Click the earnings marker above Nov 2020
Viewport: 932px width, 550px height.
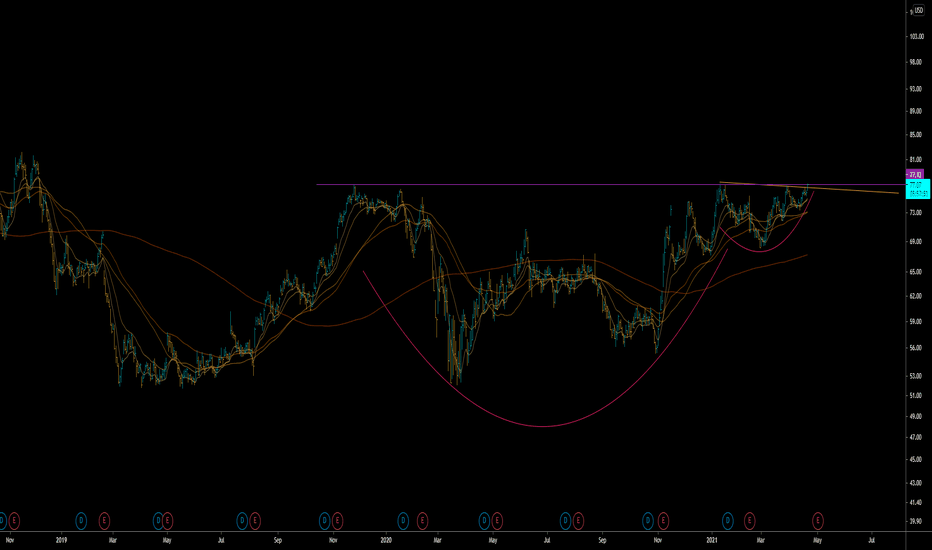(663, 521)
